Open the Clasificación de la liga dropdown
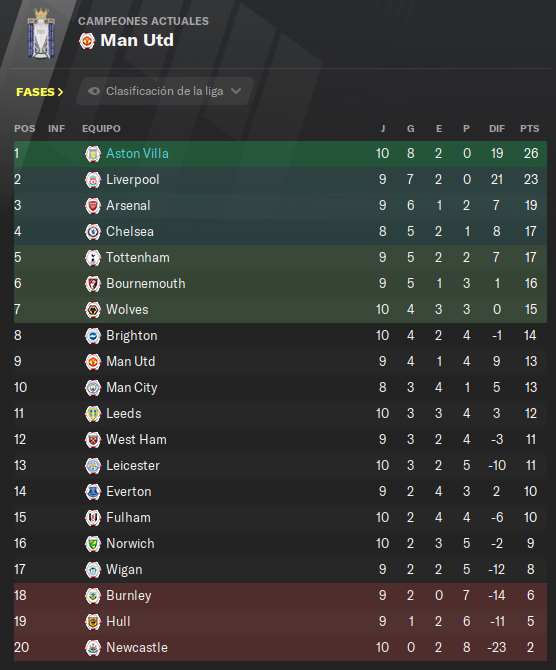The width and height of the screenshot is (556, 670). point(165,91)
